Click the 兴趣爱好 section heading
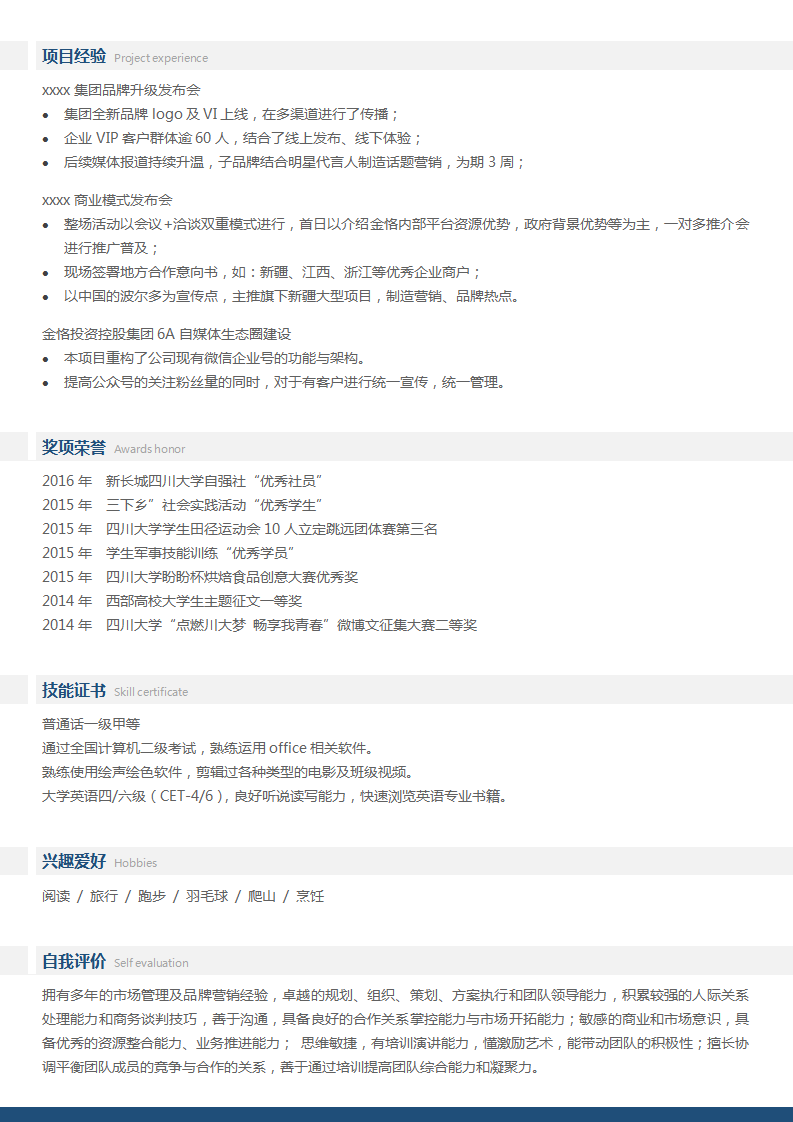Image resolution: width=793 pixels, height=1122 pixels. pos(73,861)
